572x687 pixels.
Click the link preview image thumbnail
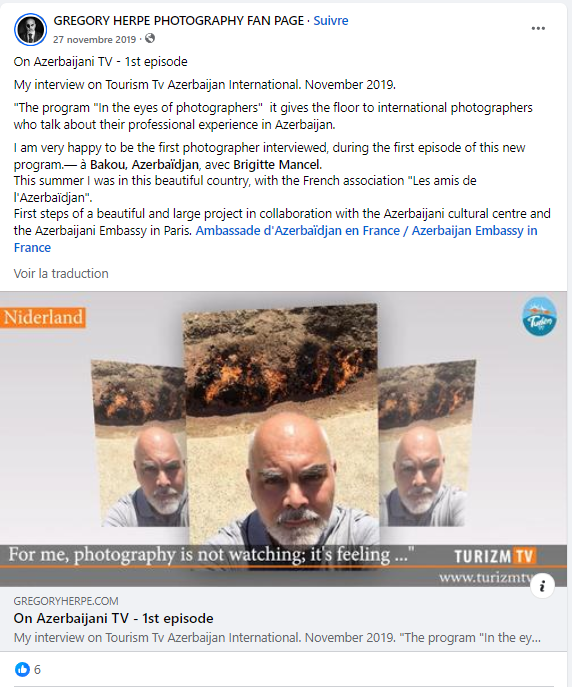pyautogui.click(x=283, y=439)
